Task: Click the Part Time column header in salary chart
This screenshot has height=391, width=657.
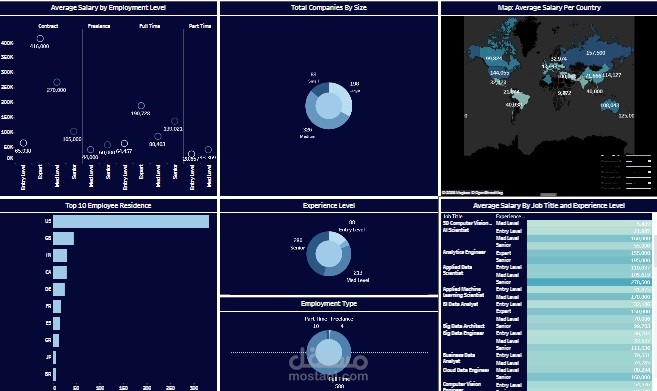Action: 200,26
